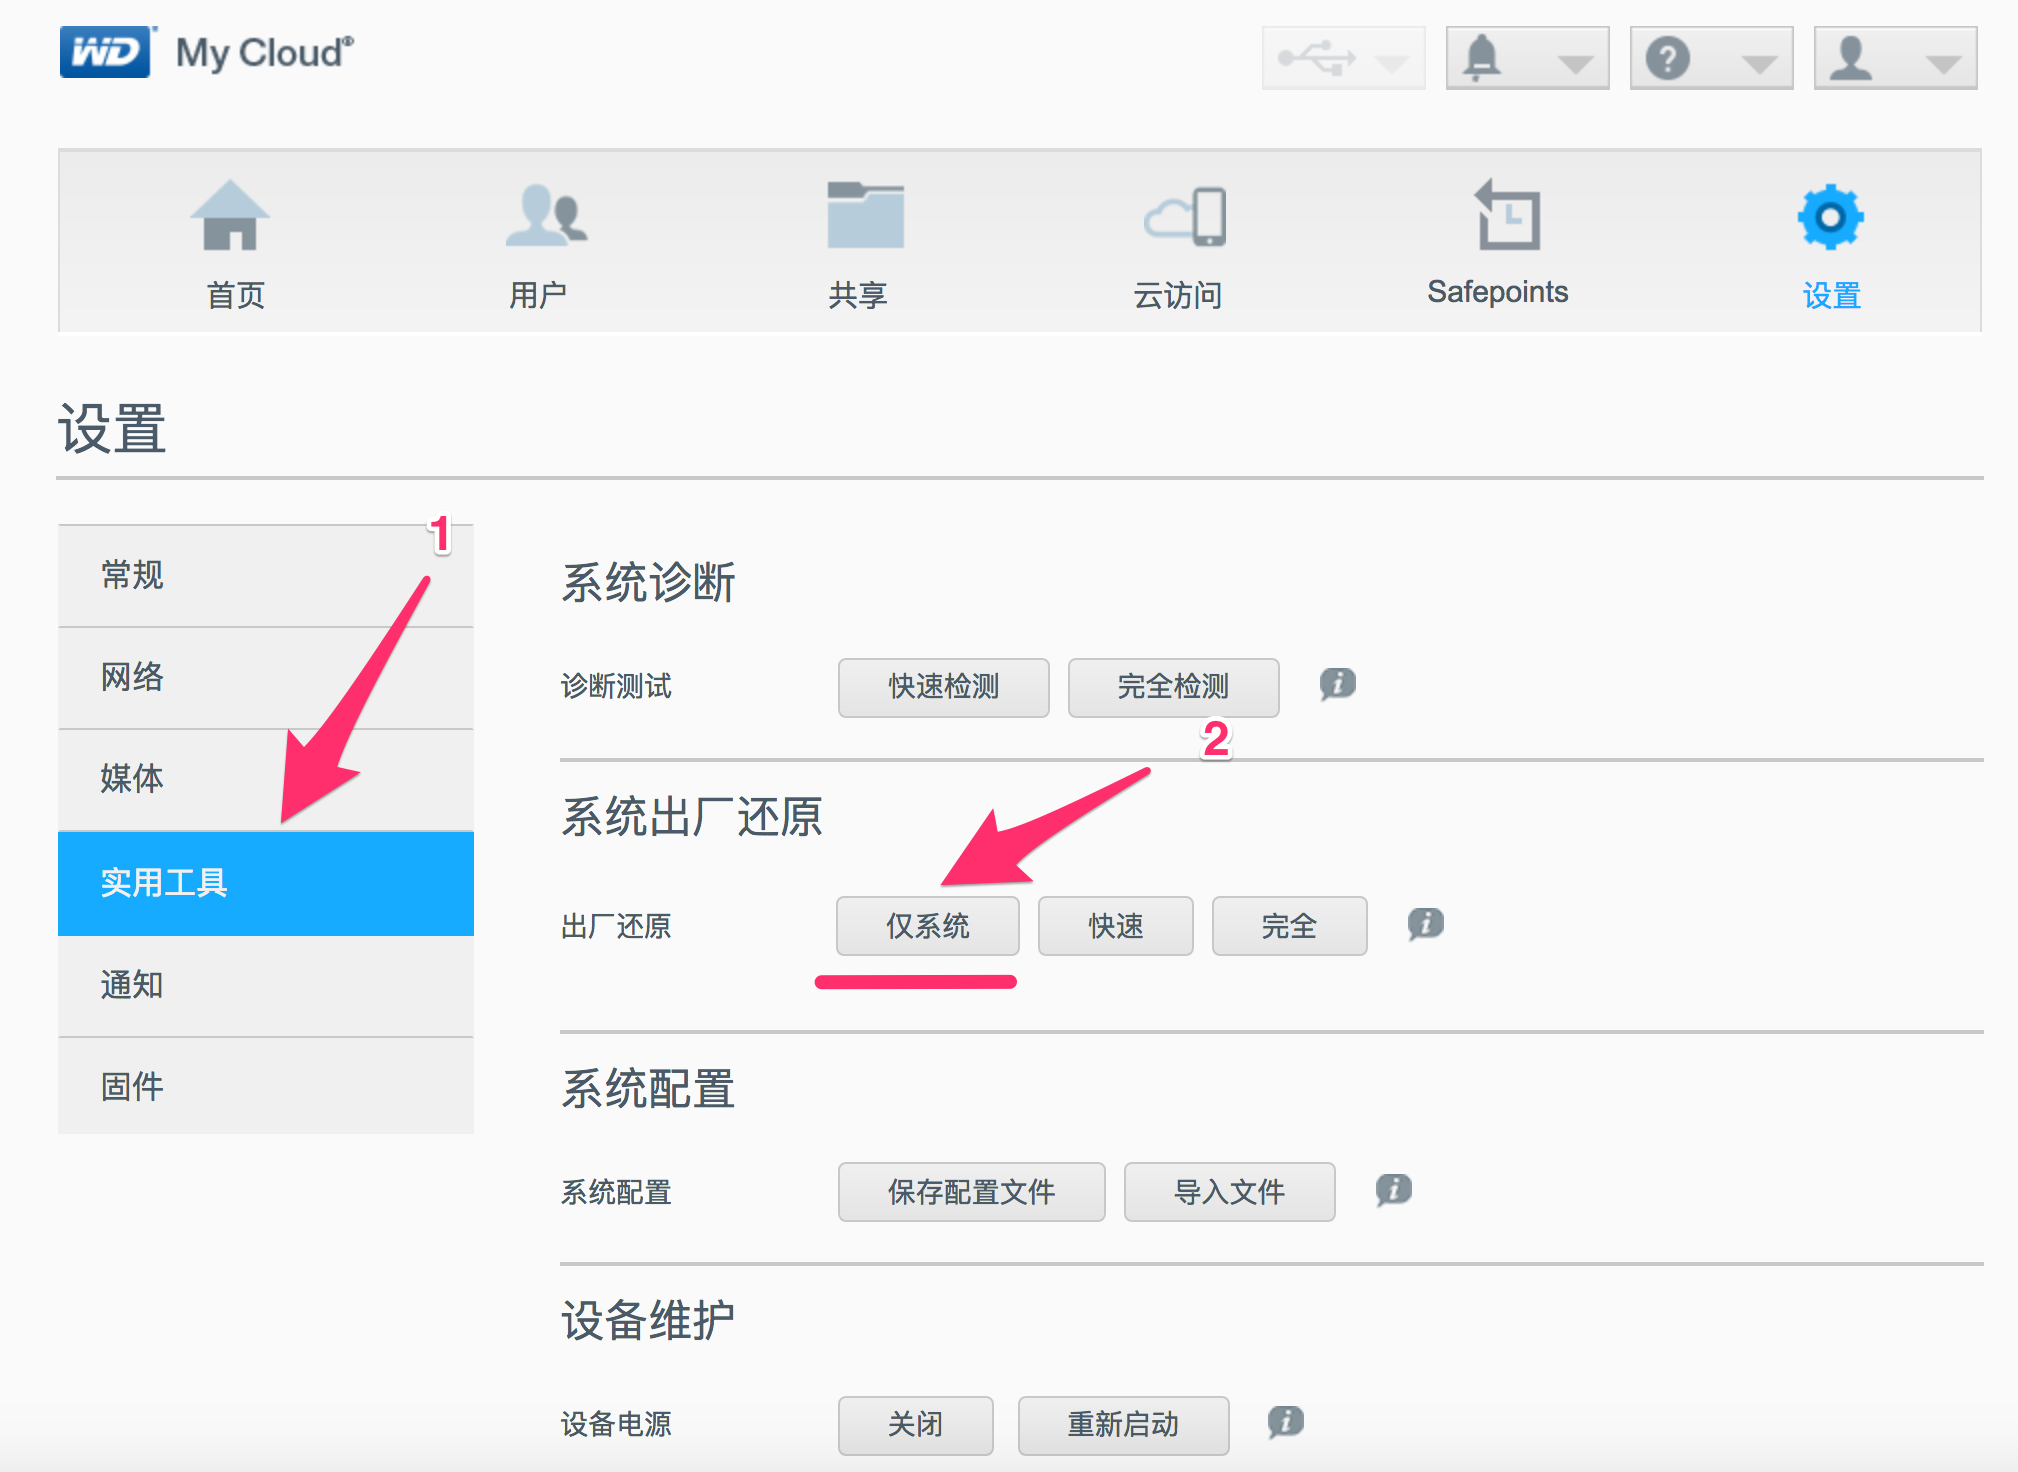Screen dimensions: 2018x1472
Task: Open the 设置 settings gear icon
Action: [1830, 216]
